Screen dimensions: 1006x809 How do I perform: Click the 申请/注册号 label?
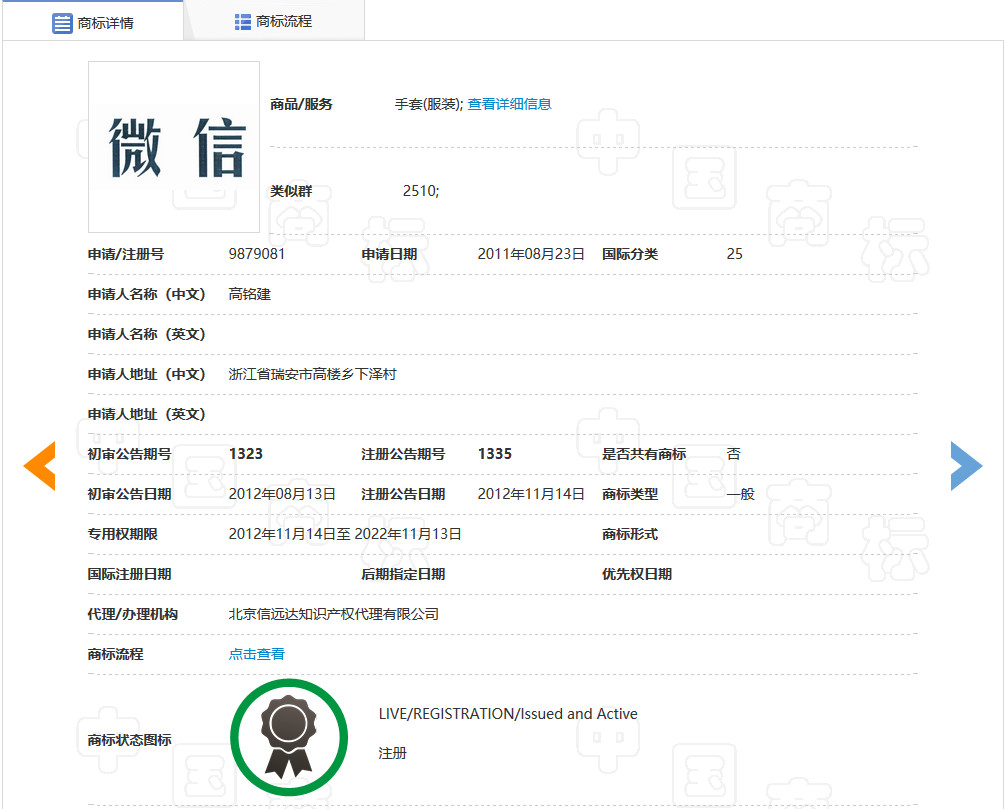126,254
